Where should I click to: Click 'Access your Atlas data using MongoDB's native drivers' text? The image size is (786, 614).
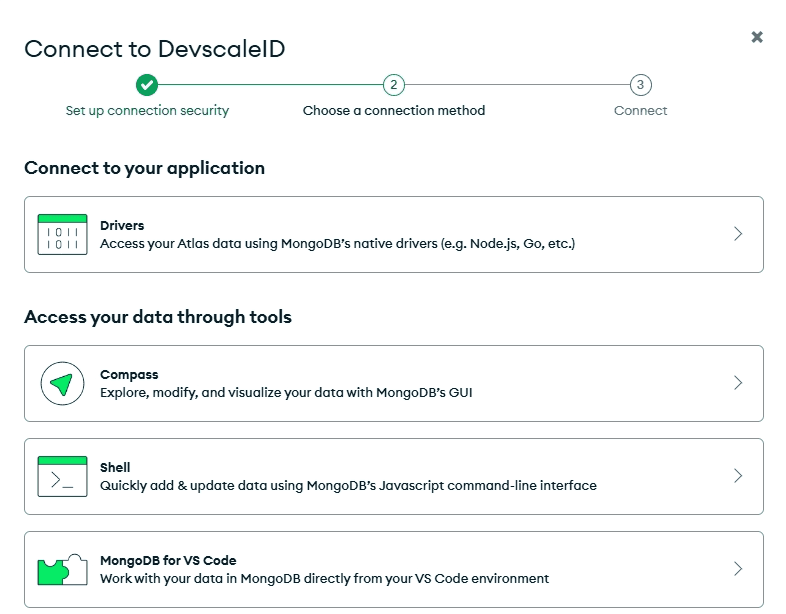337,244
